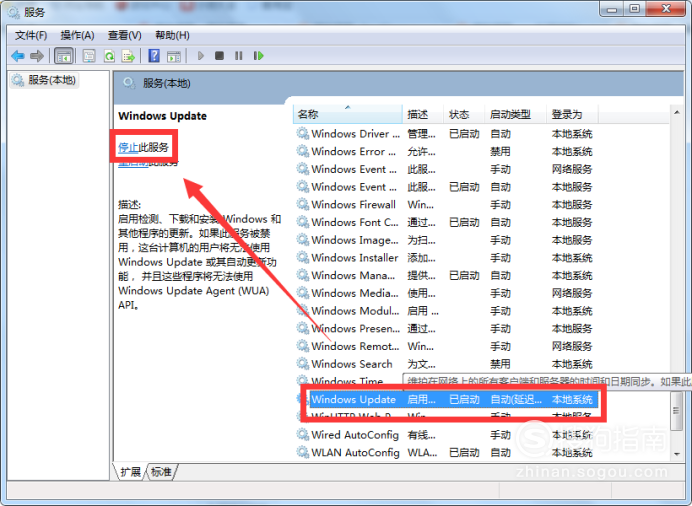Click gear icon of Windows Firewall row
Image resolution: width=692 pixels, height=506 pixels.
[303, 204]
